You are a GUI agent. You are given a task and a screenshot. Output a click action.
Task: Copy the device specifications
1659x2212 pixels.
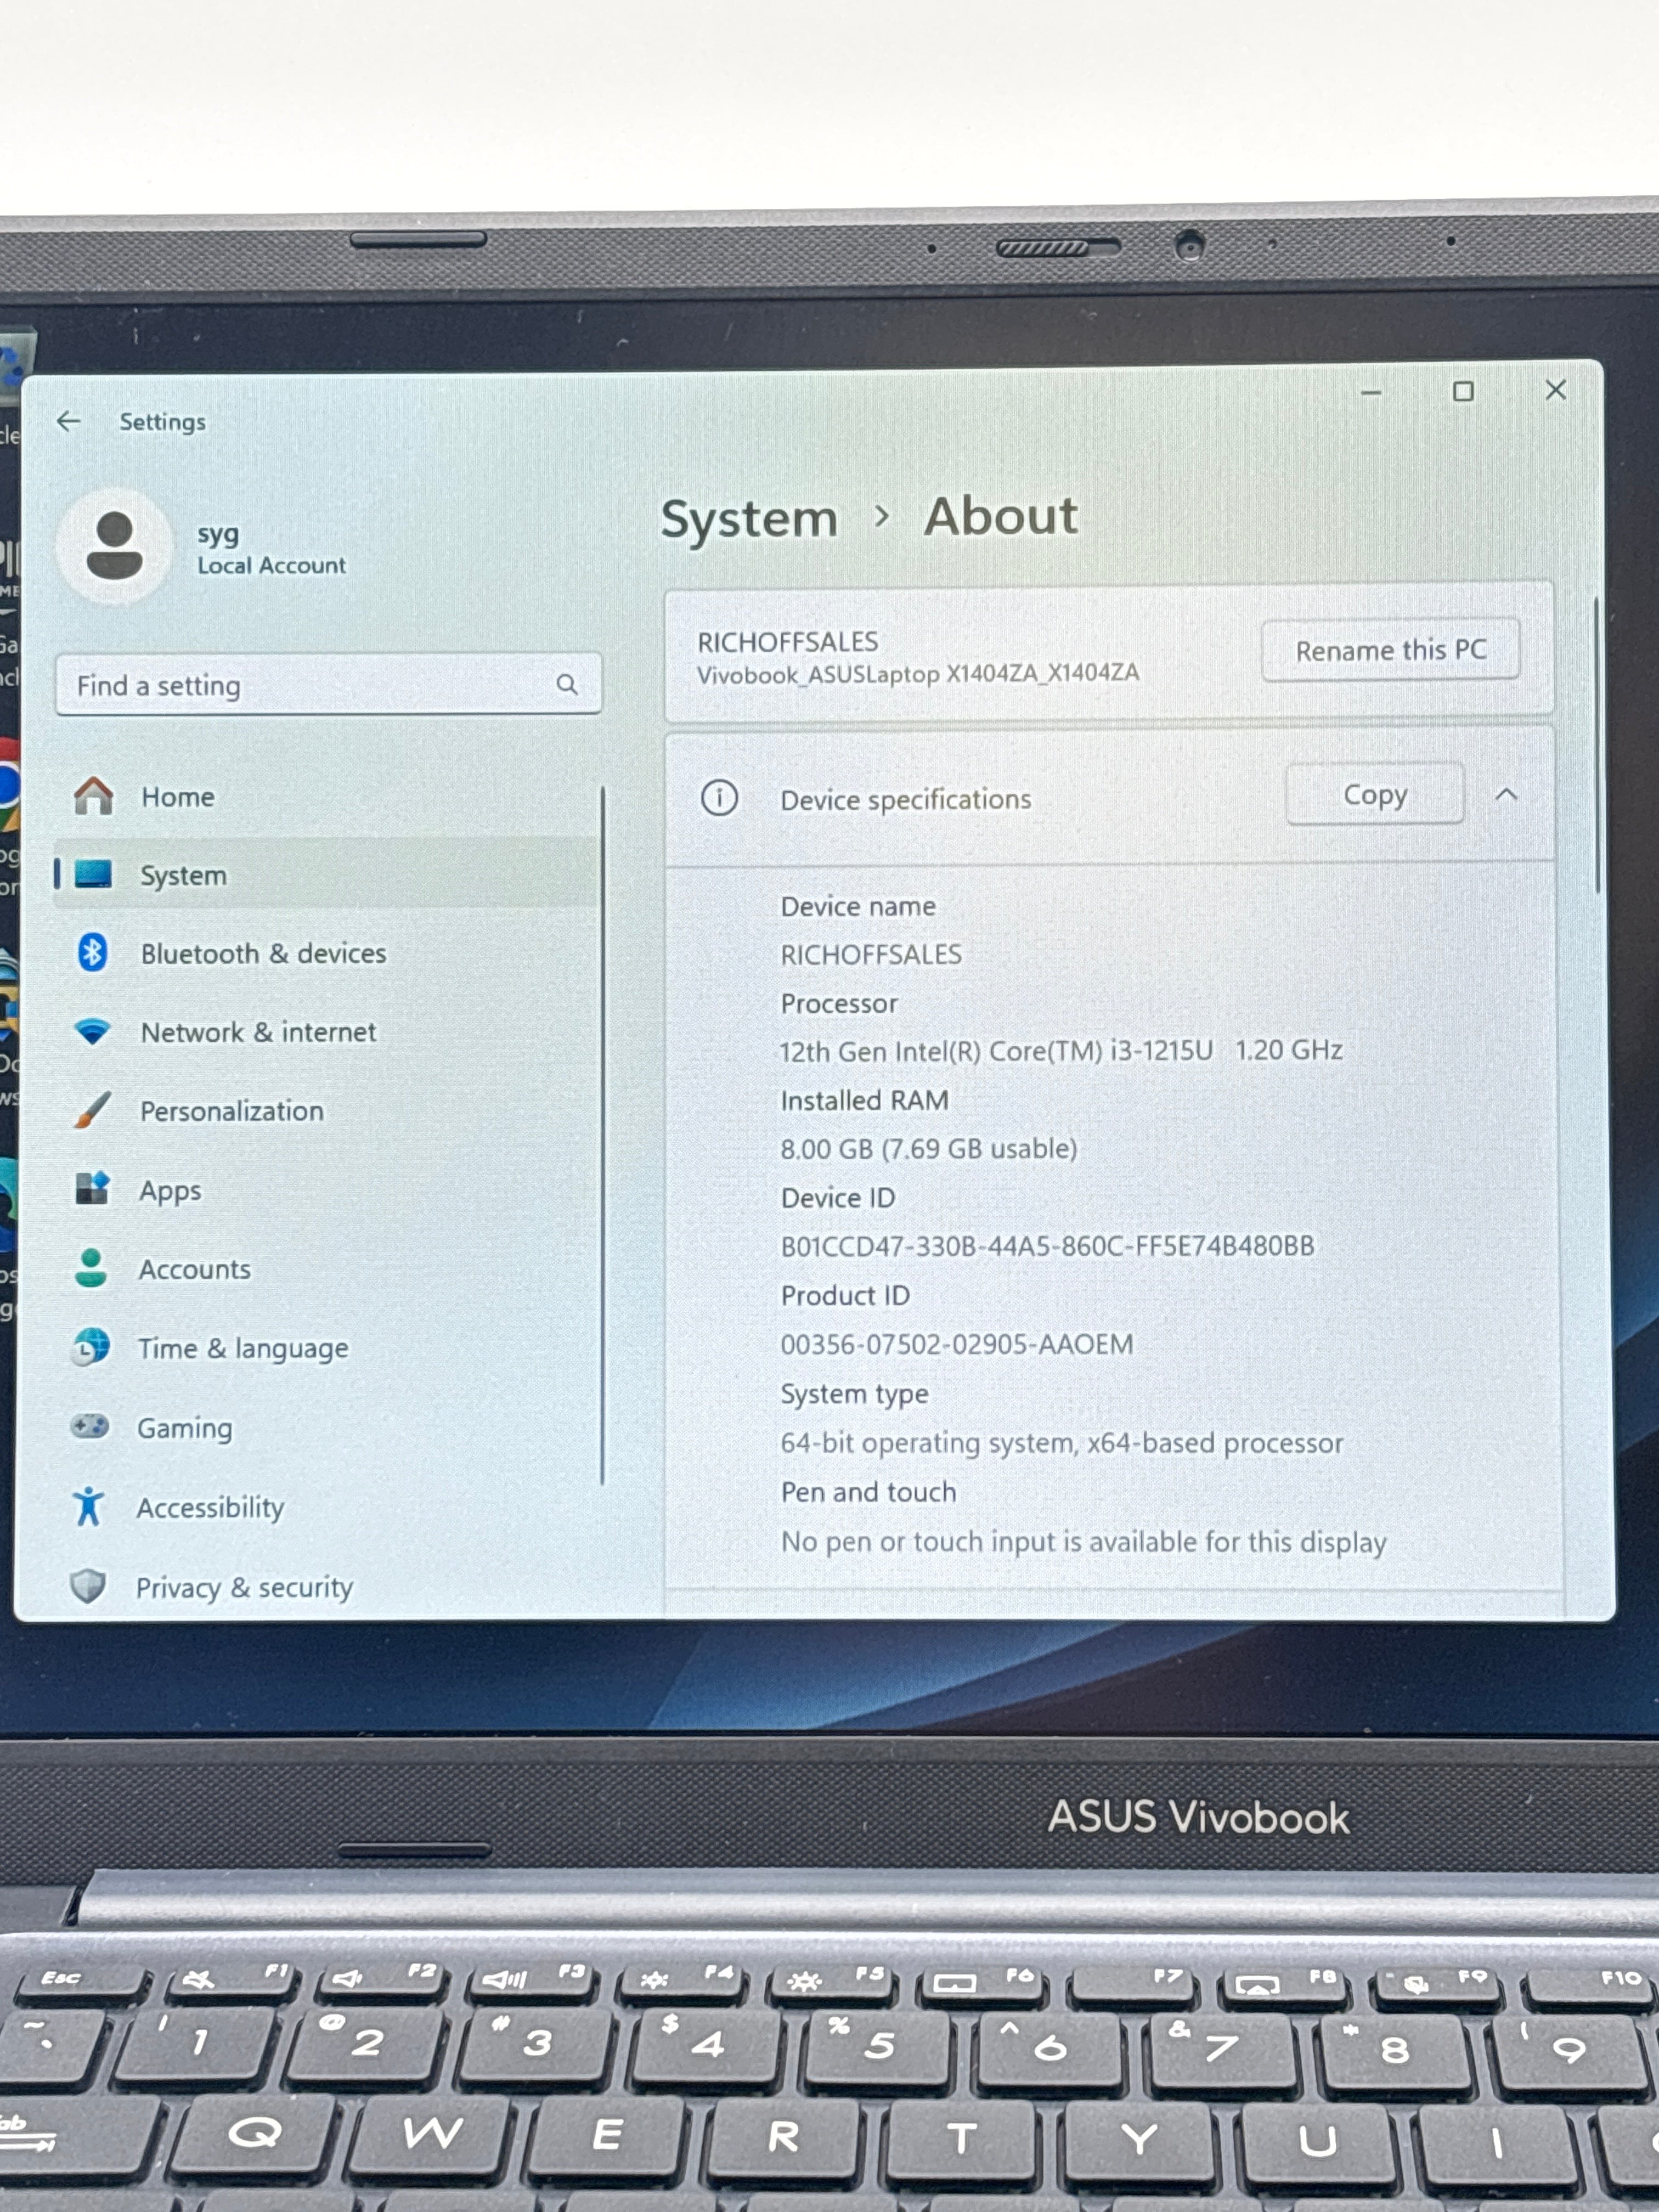1375,794
